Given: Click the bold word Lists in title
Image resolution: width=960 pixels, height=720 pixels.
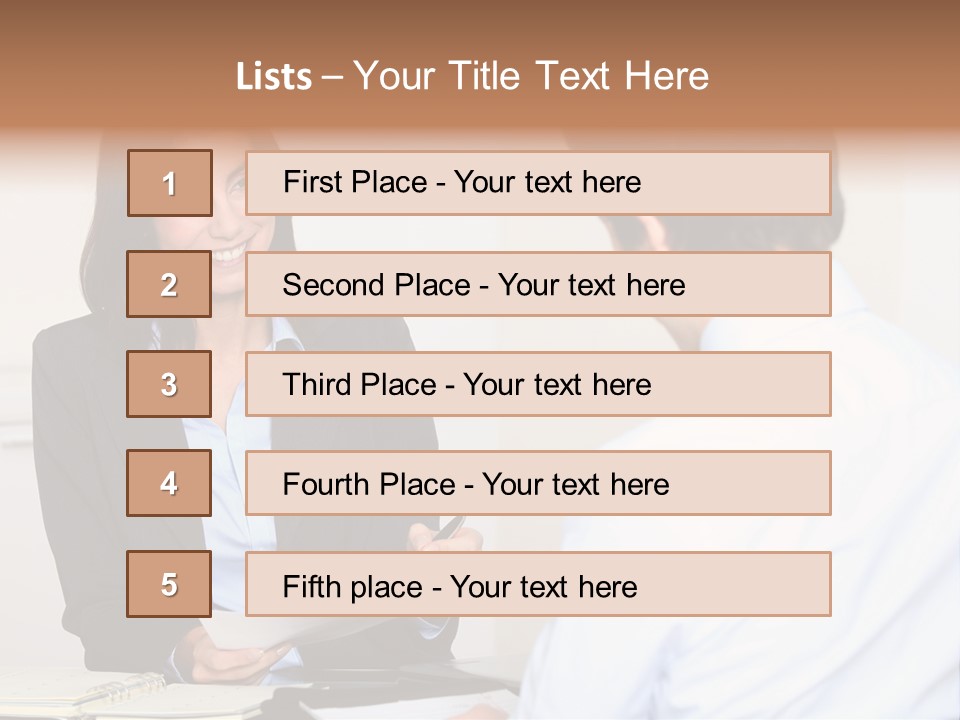Looking at the screenshot, I should coord(274,77).
